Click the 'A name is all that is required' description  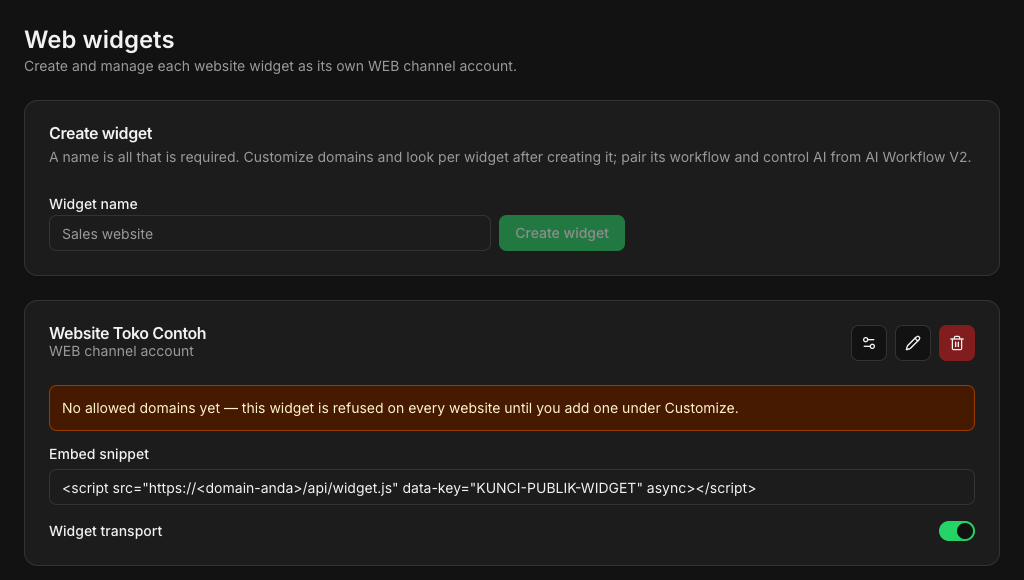[510, 157]
